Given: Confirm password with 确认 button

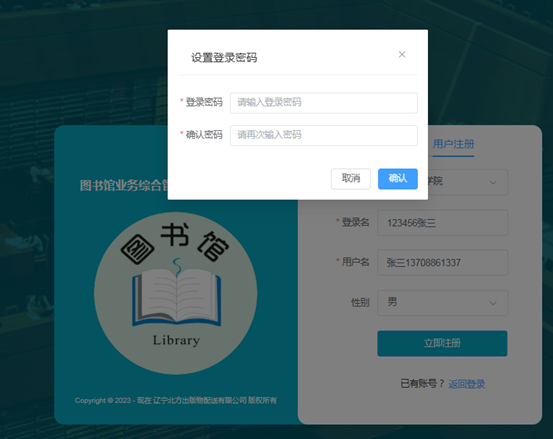Looking at the screenshot, I should [x=398, y=179].
